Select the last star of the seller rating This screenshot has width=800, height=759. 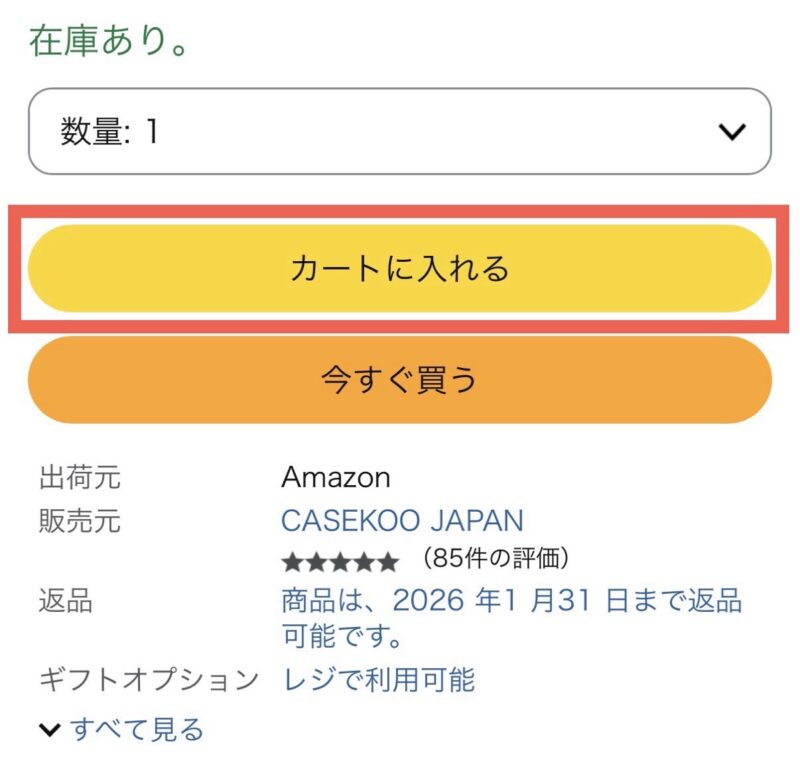(388, 561)
